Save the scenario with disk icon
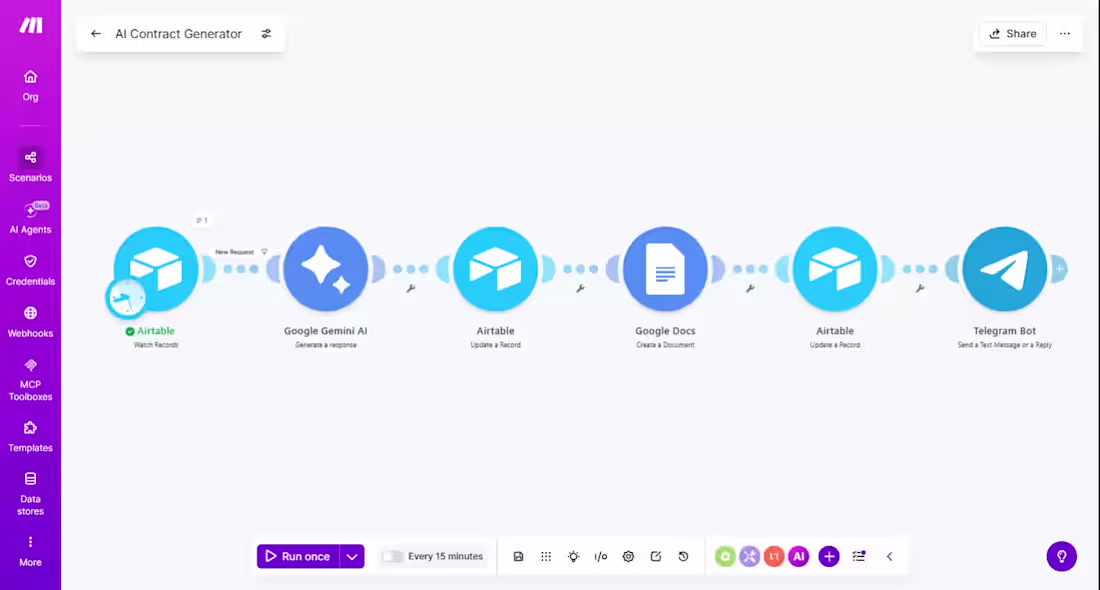This screenshot has width=1100, height=590. tap(518, 556)
